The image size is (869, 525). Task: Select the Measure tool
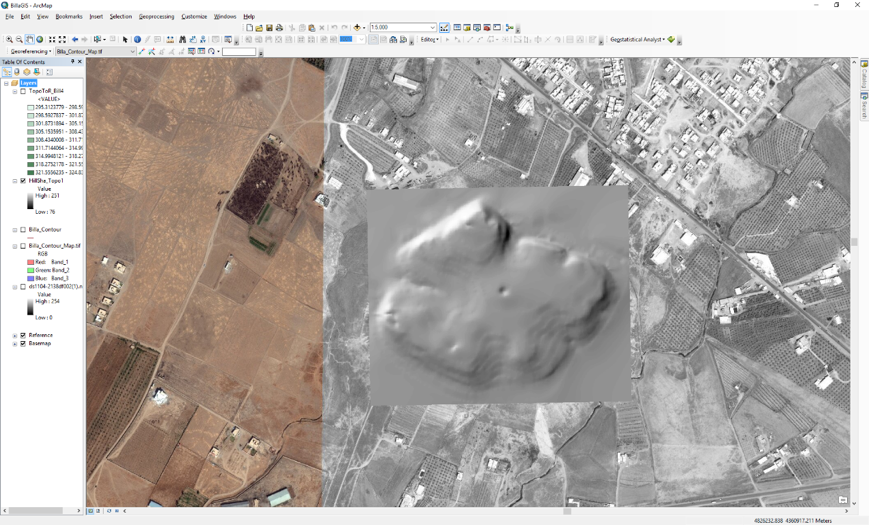point(170,39)
